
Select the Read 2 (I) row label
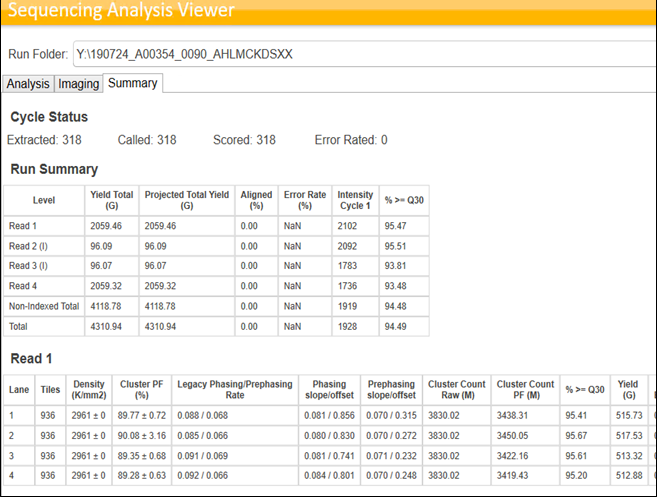click(x=28, y=246)
